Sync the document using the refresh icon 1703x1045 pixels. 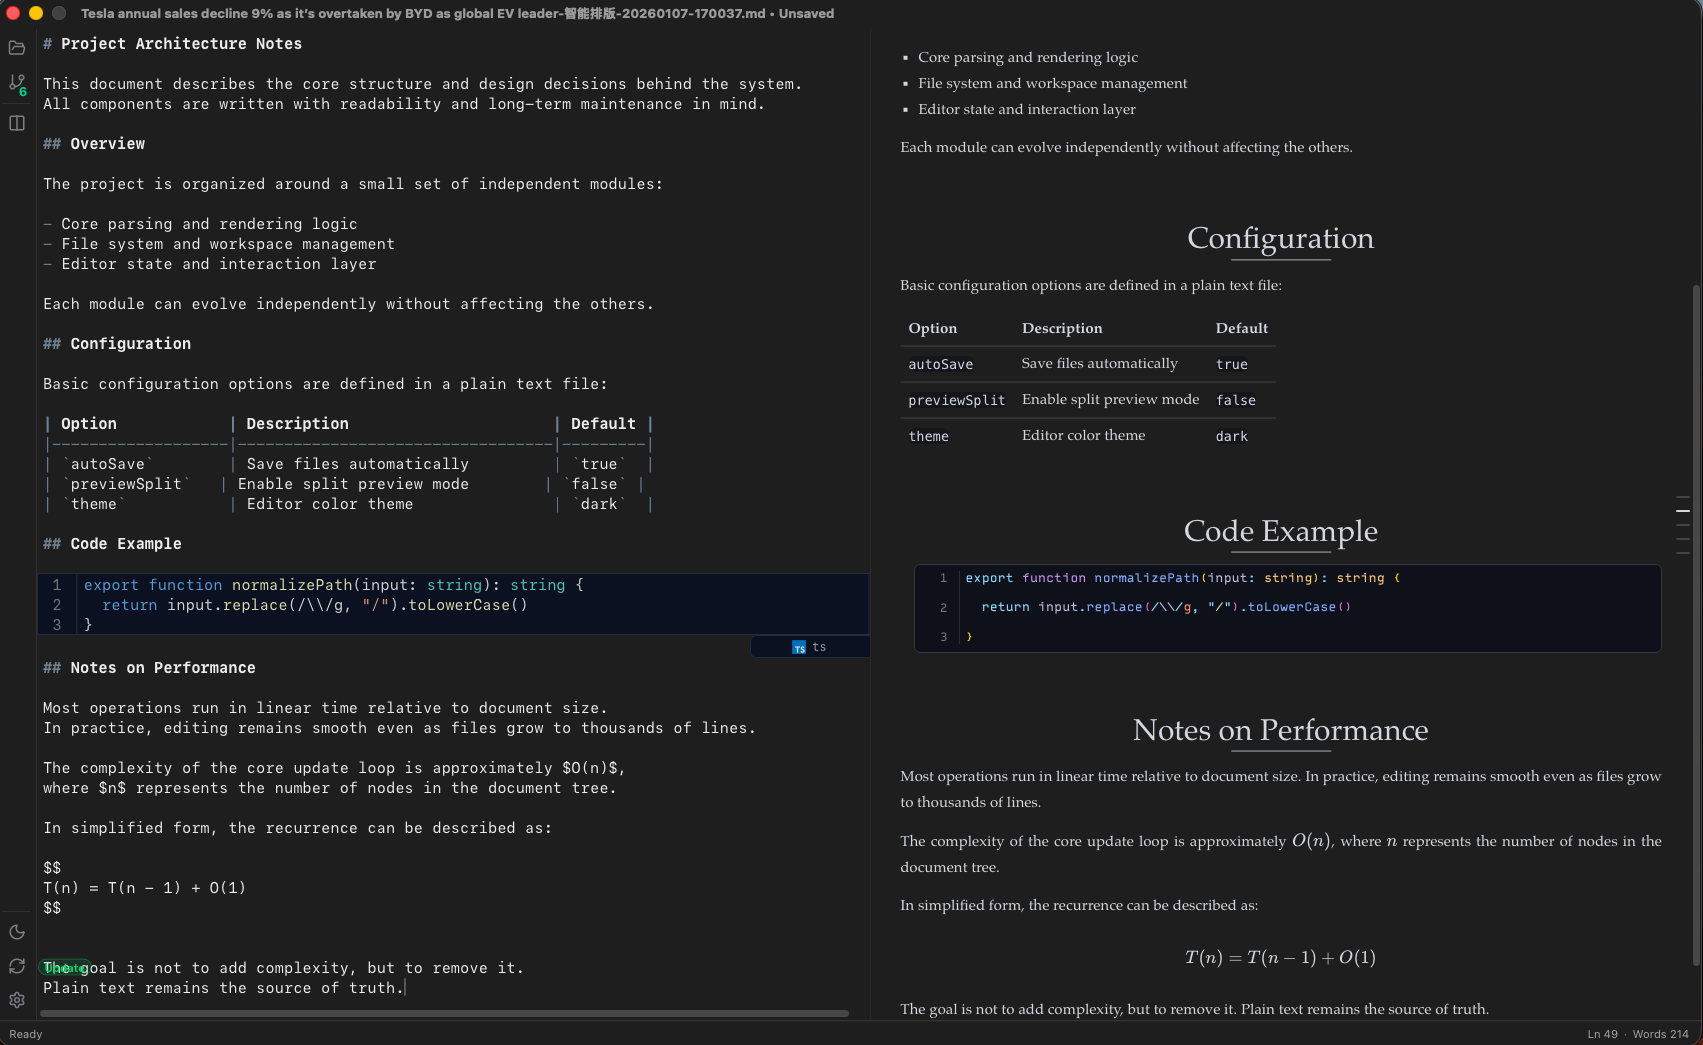coord(16,966)
